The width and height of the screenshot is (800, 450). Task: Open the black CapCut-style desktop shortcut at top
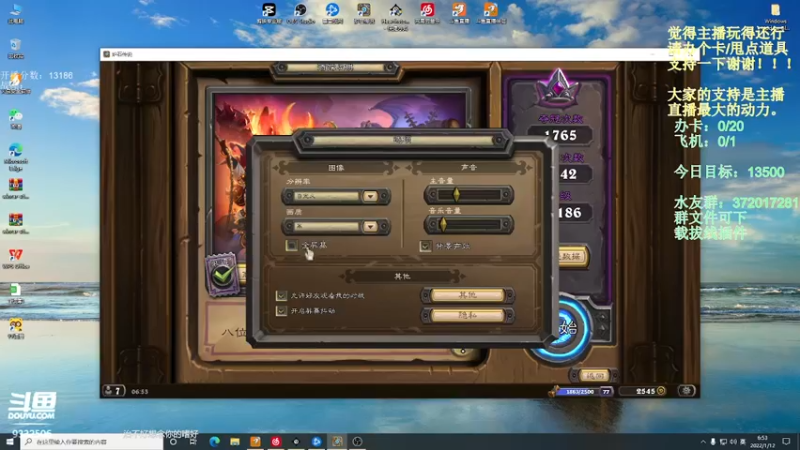[269, 13]
